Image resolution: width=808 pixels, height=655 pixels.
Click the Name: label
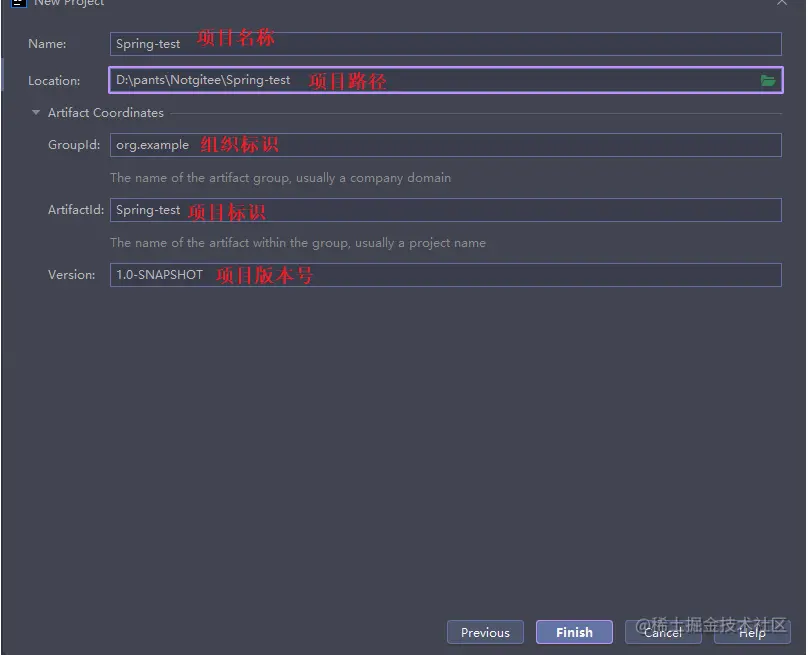[x=47, y=44]
